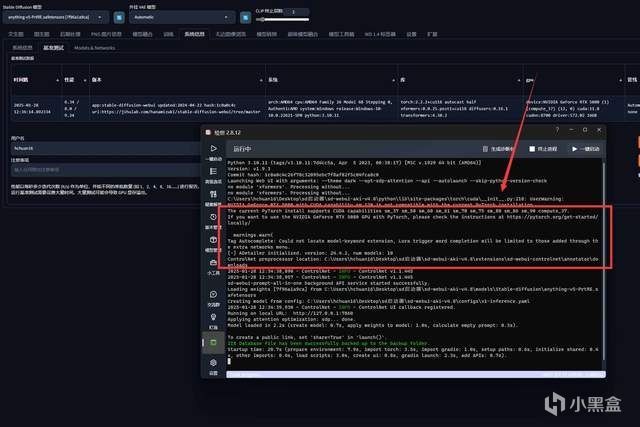Open the gear settings icon in launcher sidebar
This screenshot has width=640, height=427.
point(213,363)
